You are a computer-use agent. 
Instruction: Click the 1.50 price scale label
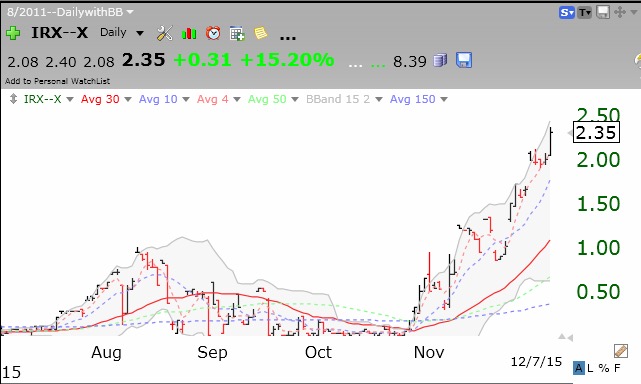pyautogui.click(x=598, y=204)
